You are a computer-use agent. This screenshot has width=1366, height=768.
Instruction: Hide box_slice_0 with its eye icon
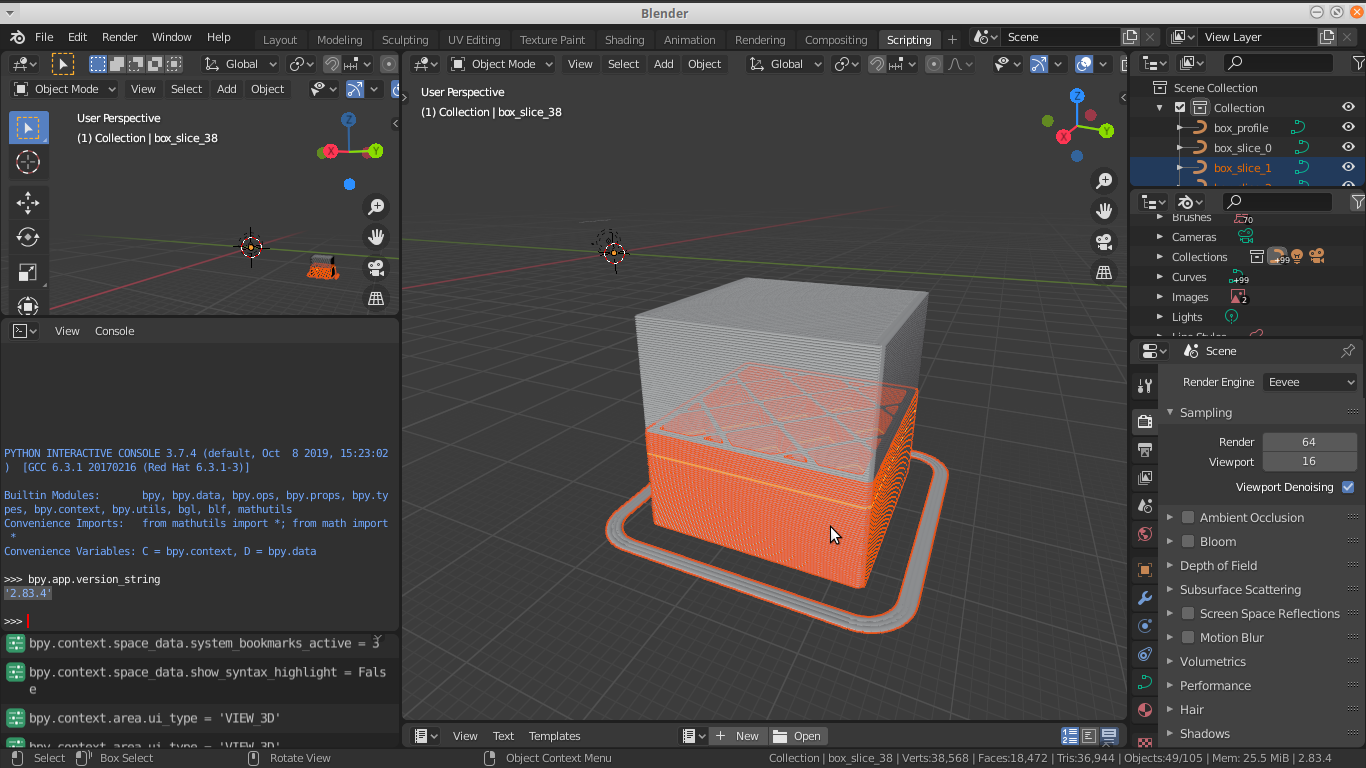1348,147
